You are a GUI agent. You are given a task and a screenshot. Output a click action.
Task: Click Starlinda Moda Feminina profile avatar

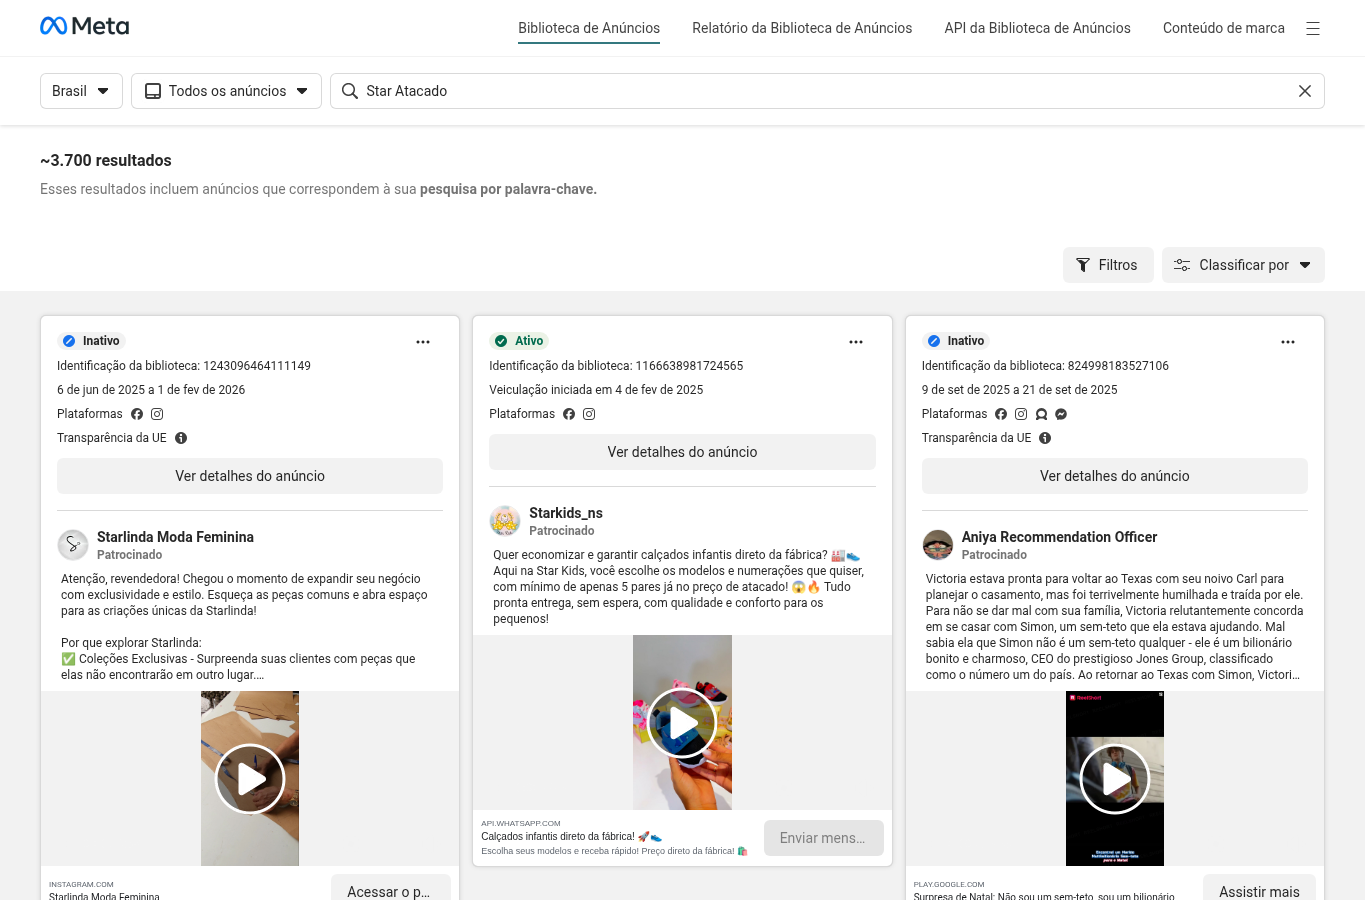point(73,545)
